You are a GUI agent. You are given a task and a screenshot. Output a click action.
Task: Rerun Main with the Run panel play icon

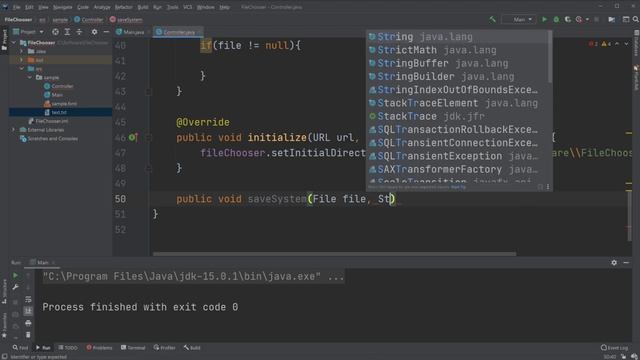click(15, 276)
